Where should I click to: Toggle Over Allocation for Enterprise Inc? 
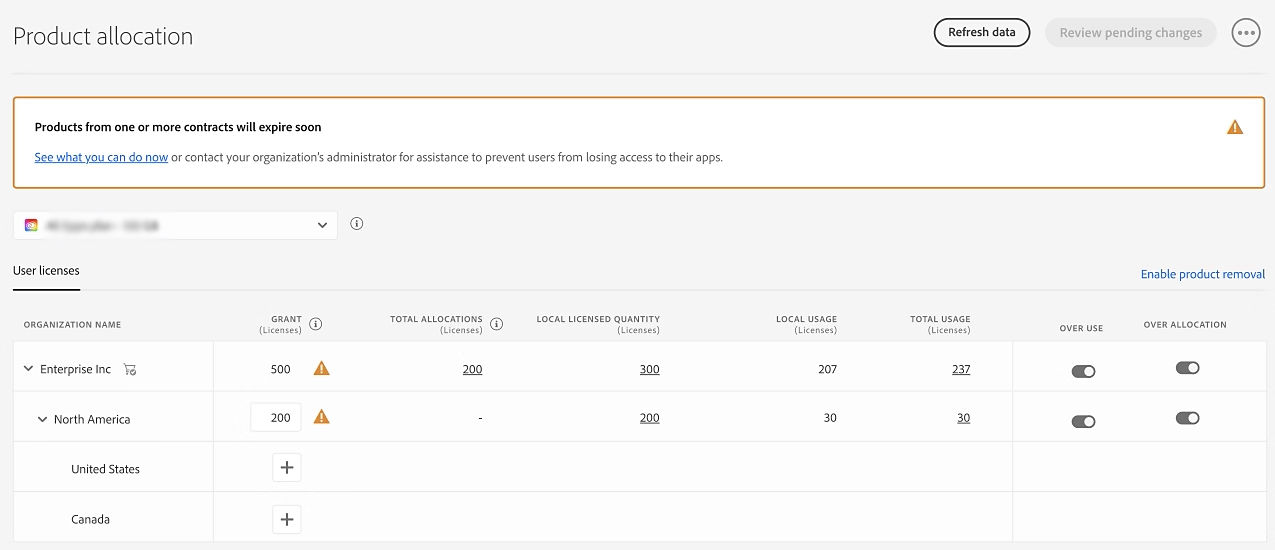point(1187,368)
